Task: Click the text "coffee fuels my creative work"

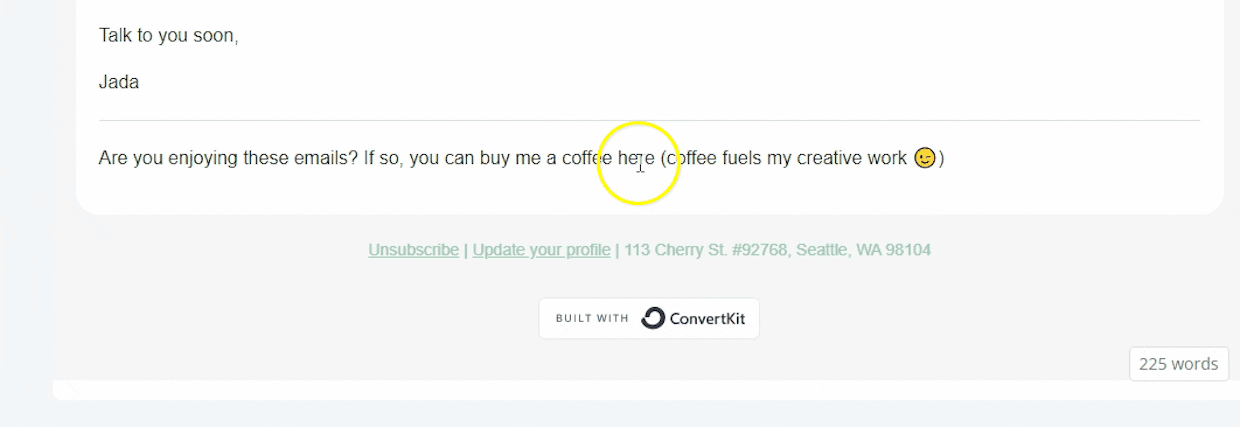Action: pos(787,158)
